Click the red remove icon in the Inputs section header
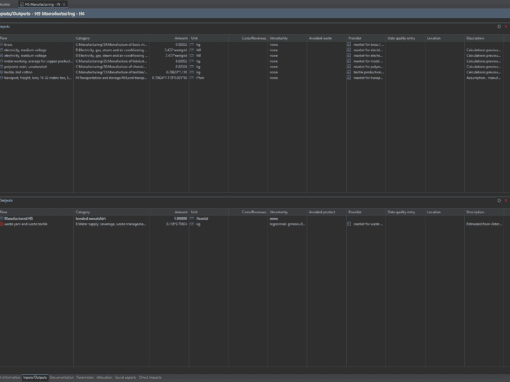Screen dimensions: 510x382 (x=506, y=27)
